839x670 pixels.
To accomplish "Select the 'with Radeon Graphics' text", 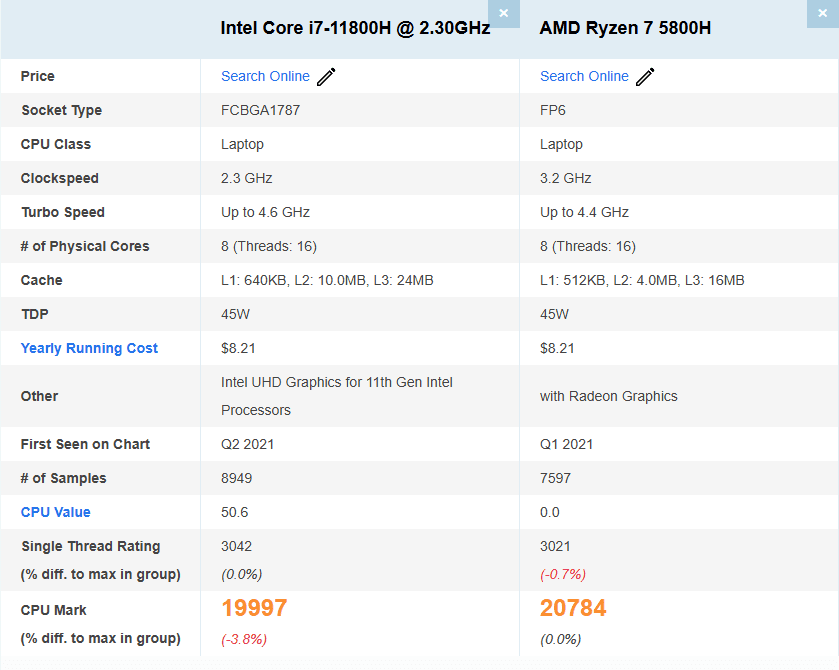I will pos(608,396).
